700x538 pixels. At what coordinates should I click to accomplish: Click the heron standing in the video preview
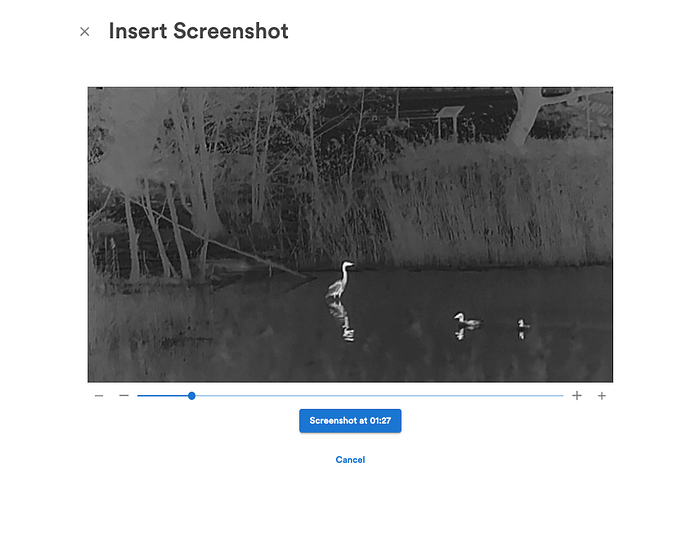pyautogui.click(x=340, y=280)
